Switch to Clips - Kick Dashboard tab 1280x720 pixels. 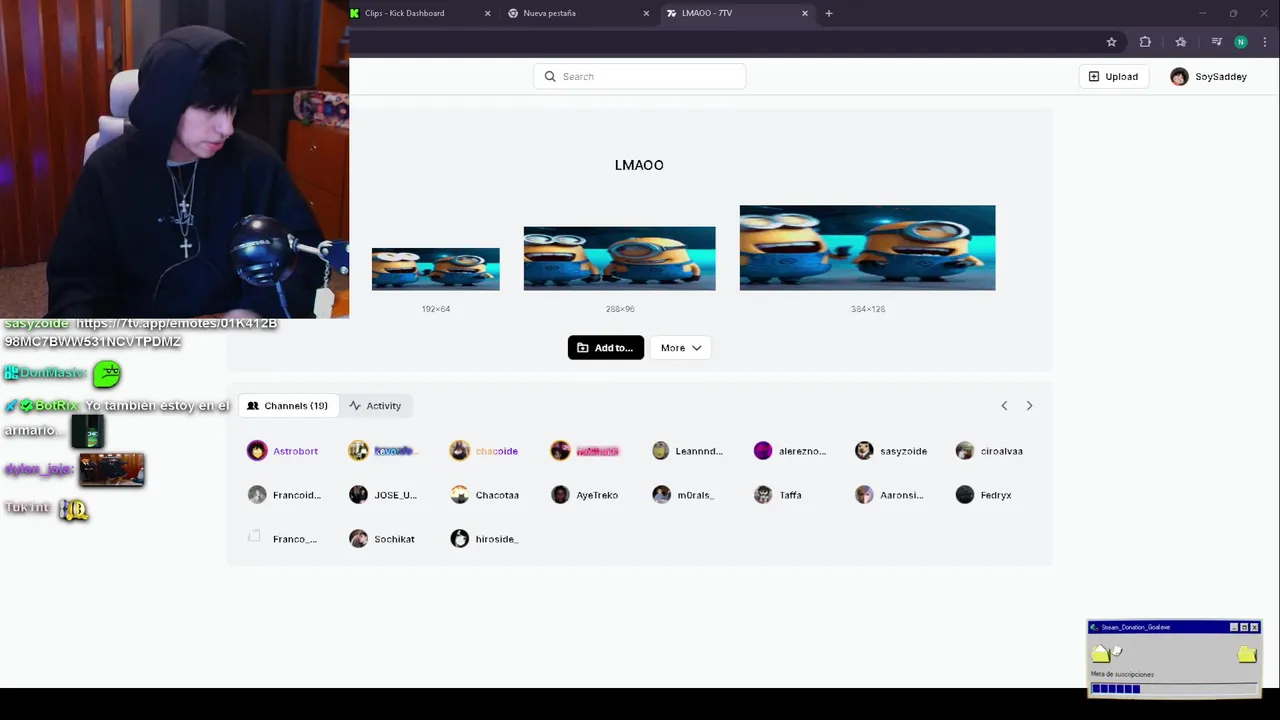click(420, 13)
